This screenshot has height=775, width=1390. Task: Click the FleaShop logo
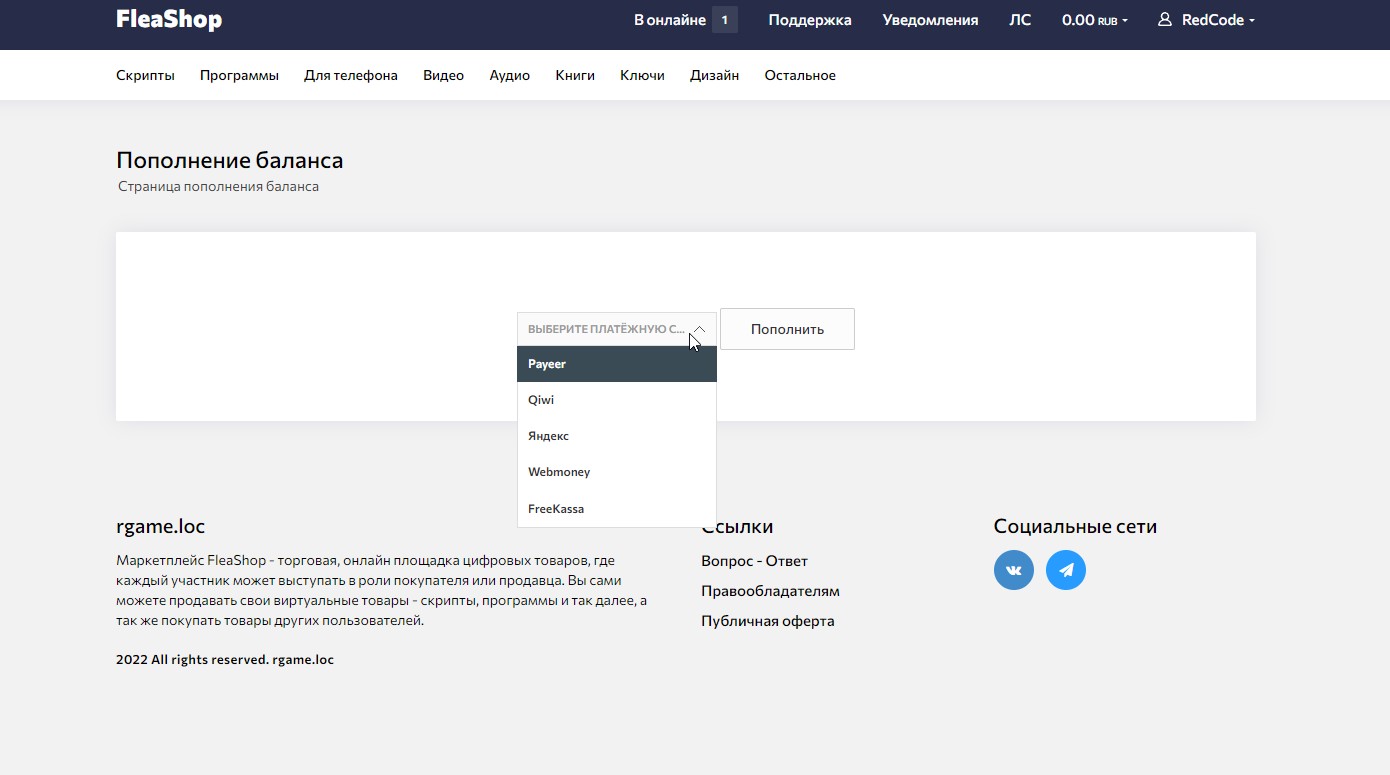[169, 20]
